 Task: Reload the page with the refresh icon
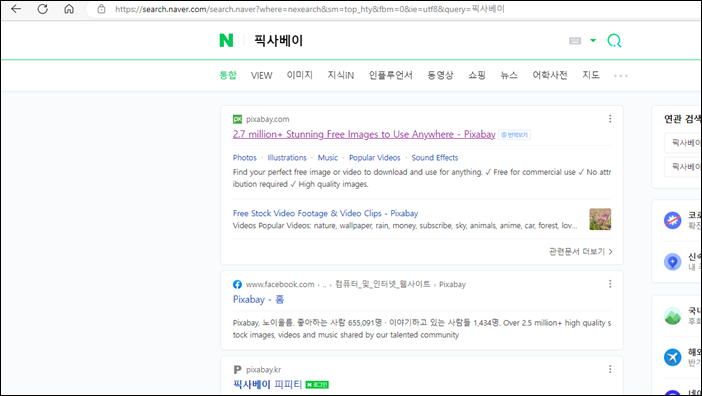pos(43,9)
